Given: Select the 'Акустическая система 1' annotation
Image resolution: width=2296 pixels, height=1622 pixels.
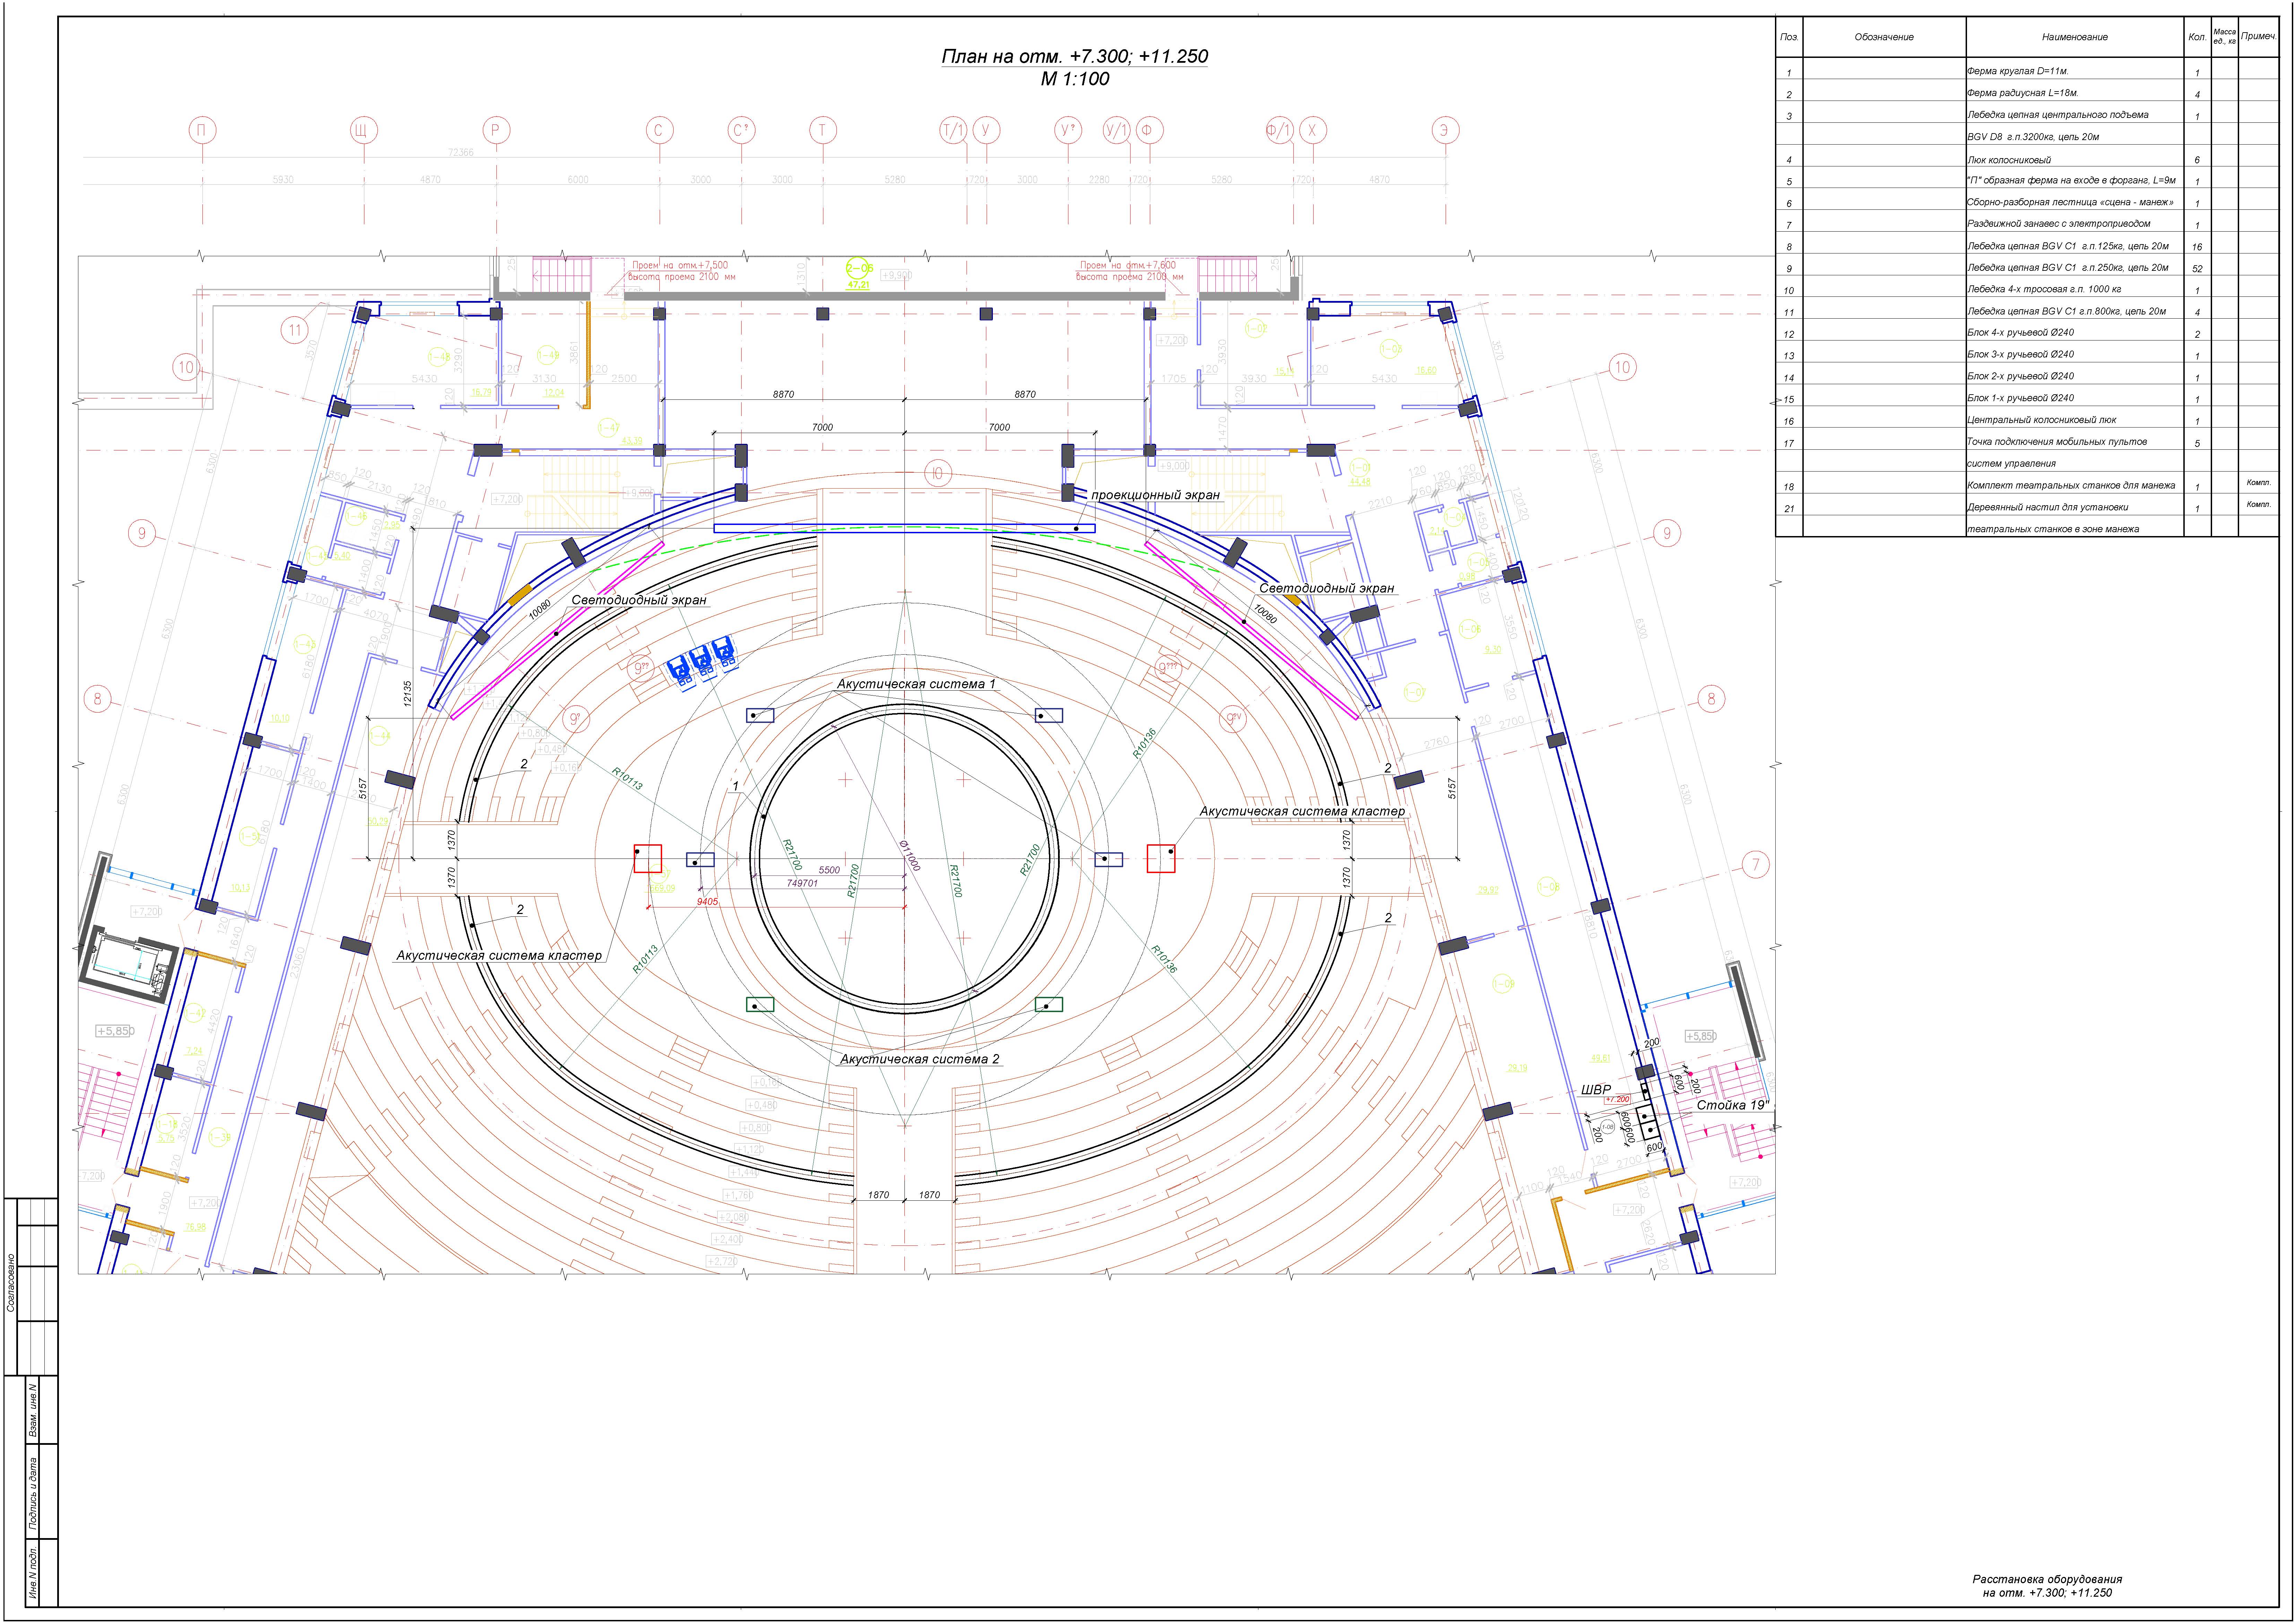Looking at the screenshot, I should [x=916, y=684].
